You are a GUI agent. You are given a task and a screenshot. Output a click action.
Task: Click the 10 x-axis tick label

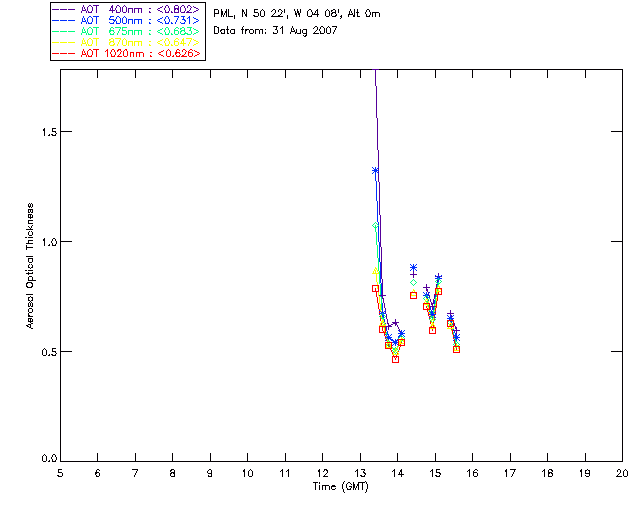tap(247, 473)
